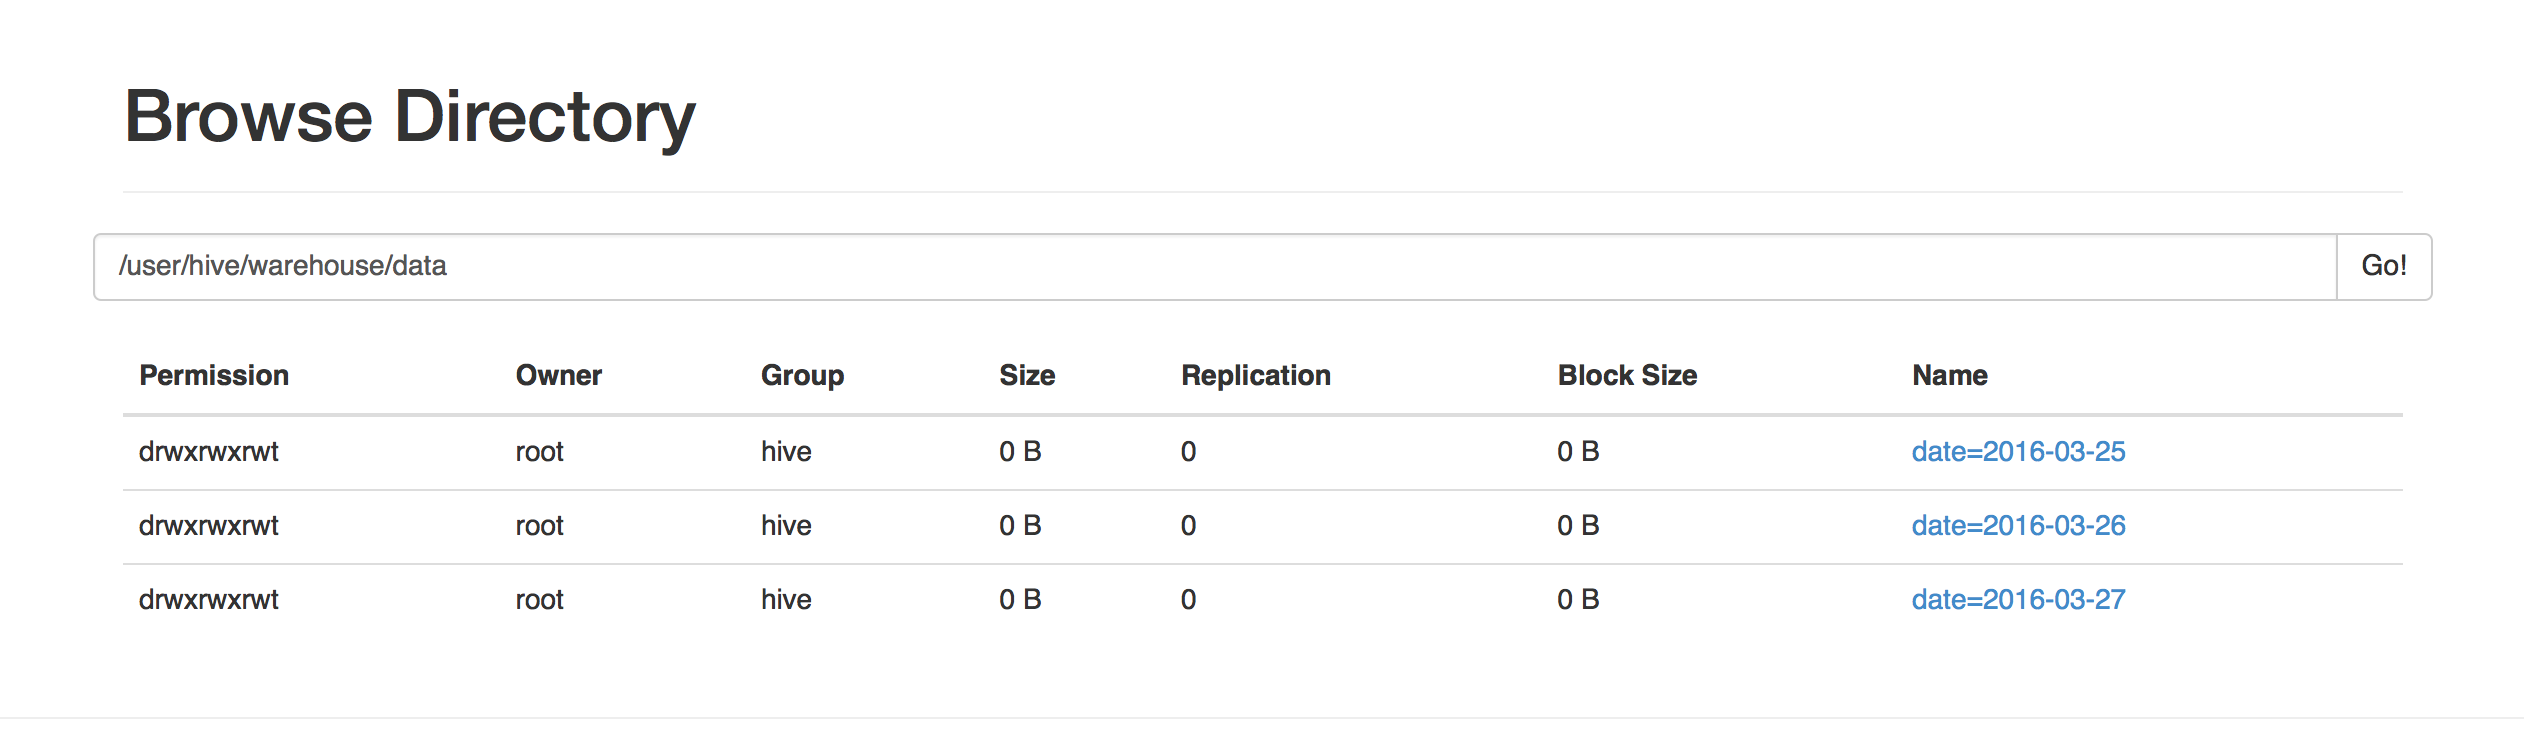Select the group hive cell for date=2016-03-27
The image size is (2524, 732).
[786, 600]
